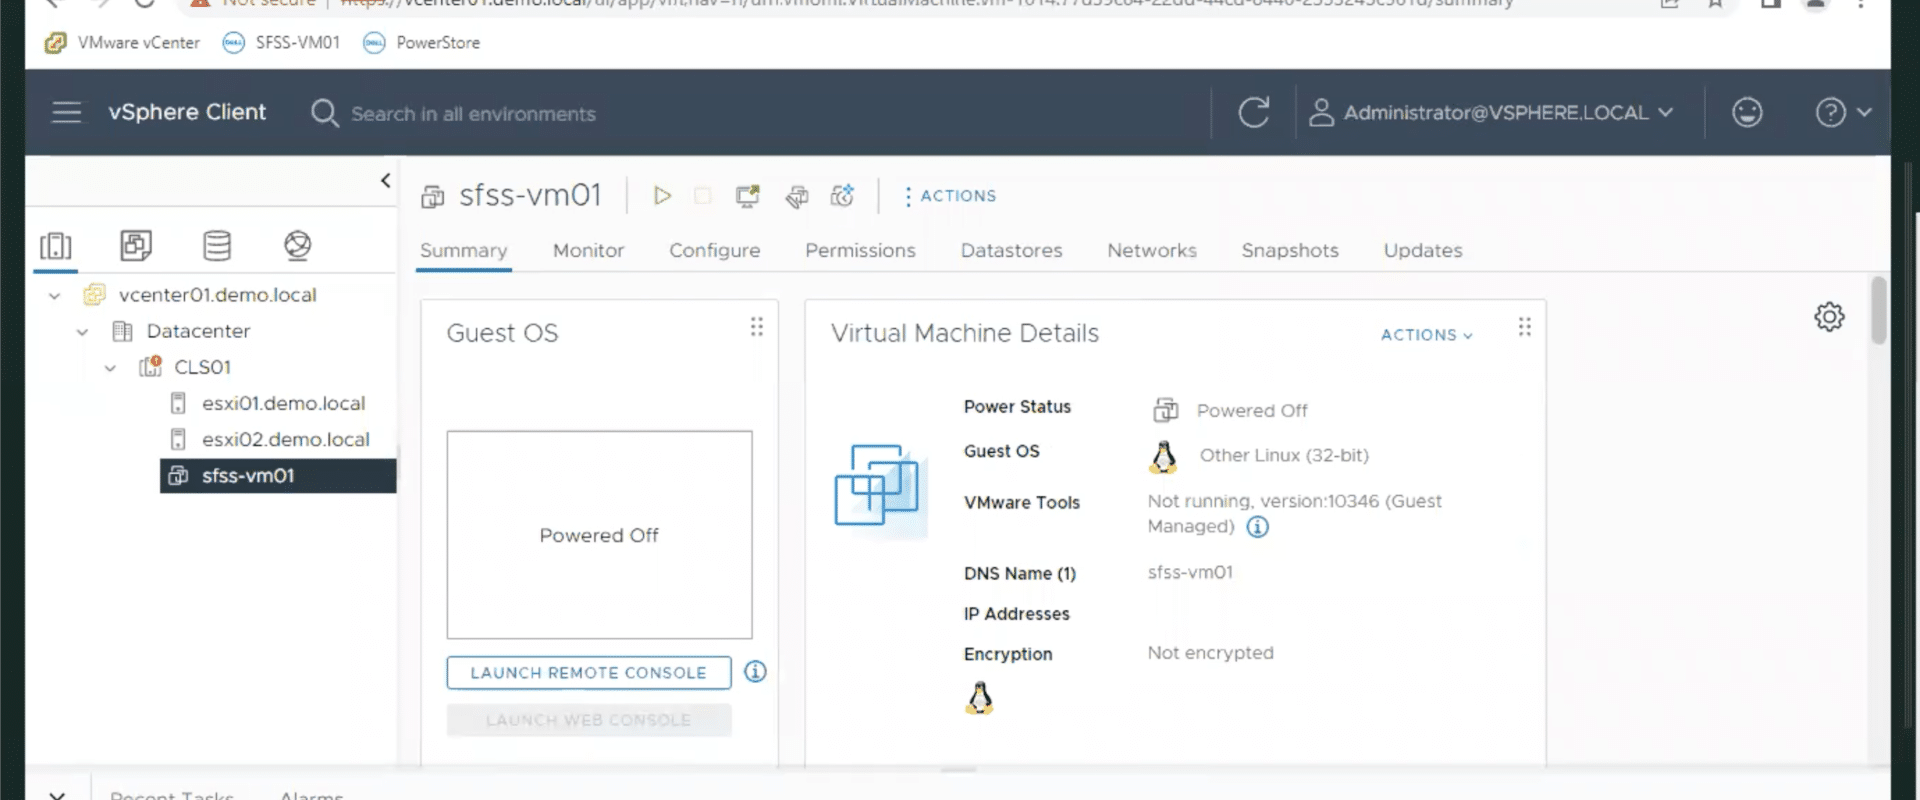
Task: Collapse the bottom Recent Tasks panel
Action: [x=57, y=794]
